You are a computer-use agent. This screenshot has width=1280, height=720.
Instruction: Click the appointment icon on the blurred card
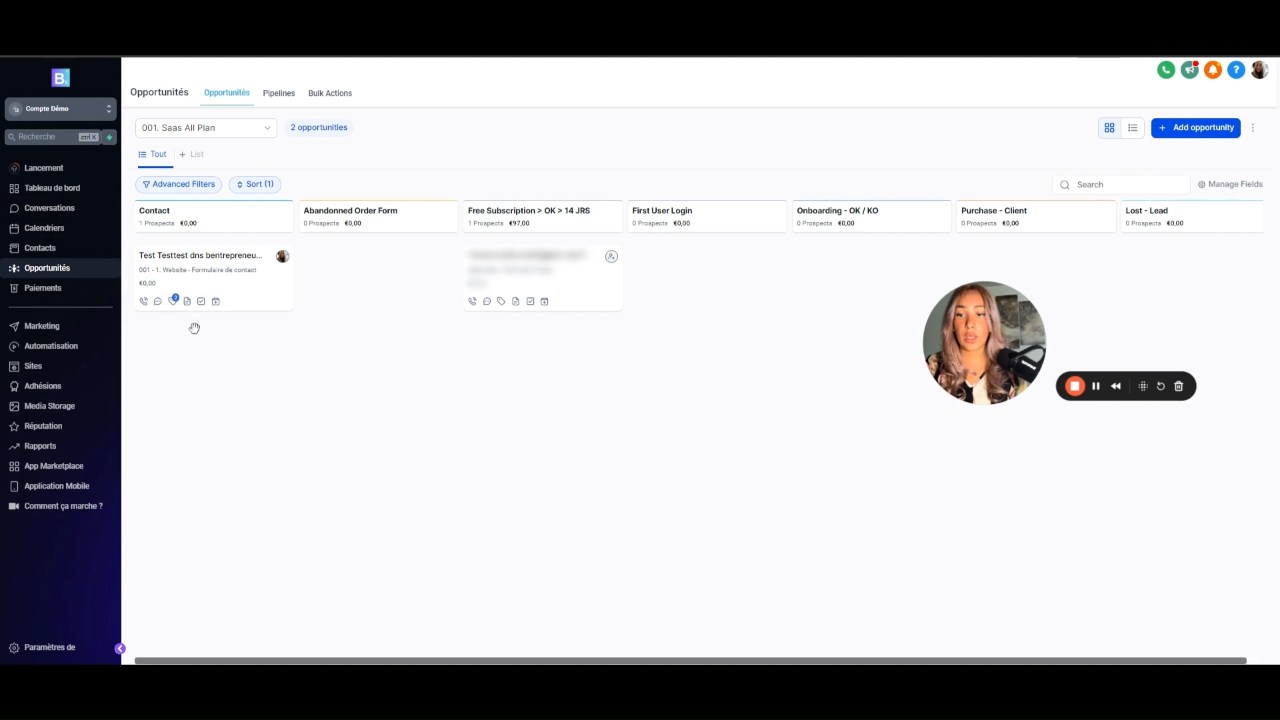[x=544, y=301]
